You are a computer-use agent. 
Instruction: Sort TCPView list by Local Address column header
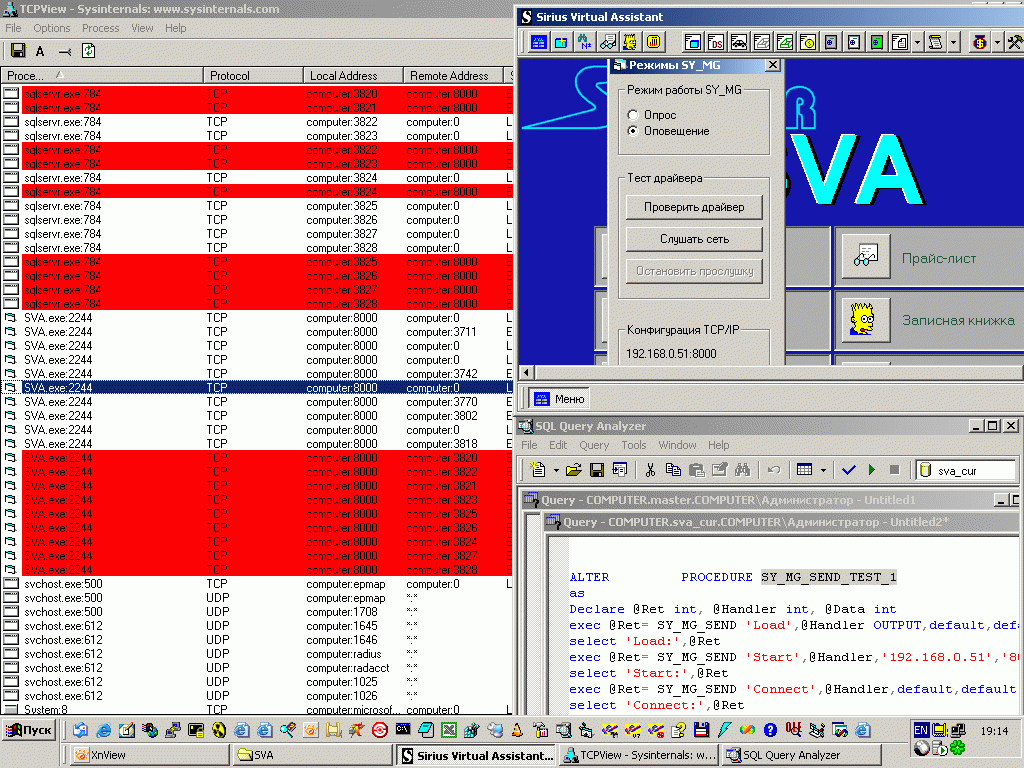(353, 76)
